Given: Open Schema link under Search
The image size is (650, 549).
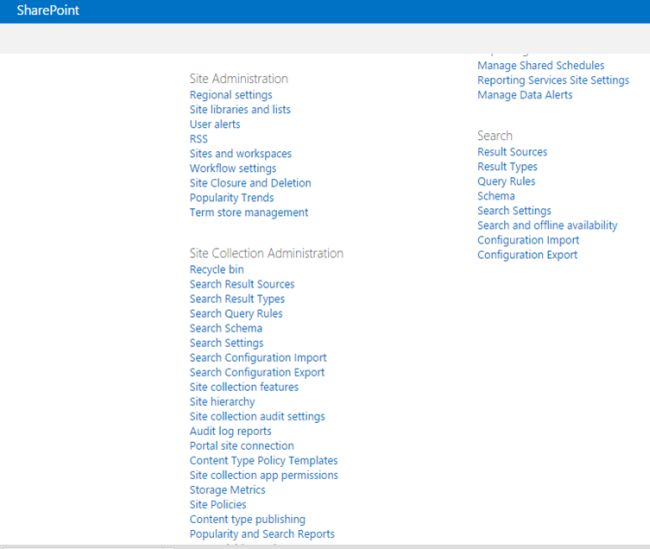Looking at the screenshot, I should click(x=496, y=196).
